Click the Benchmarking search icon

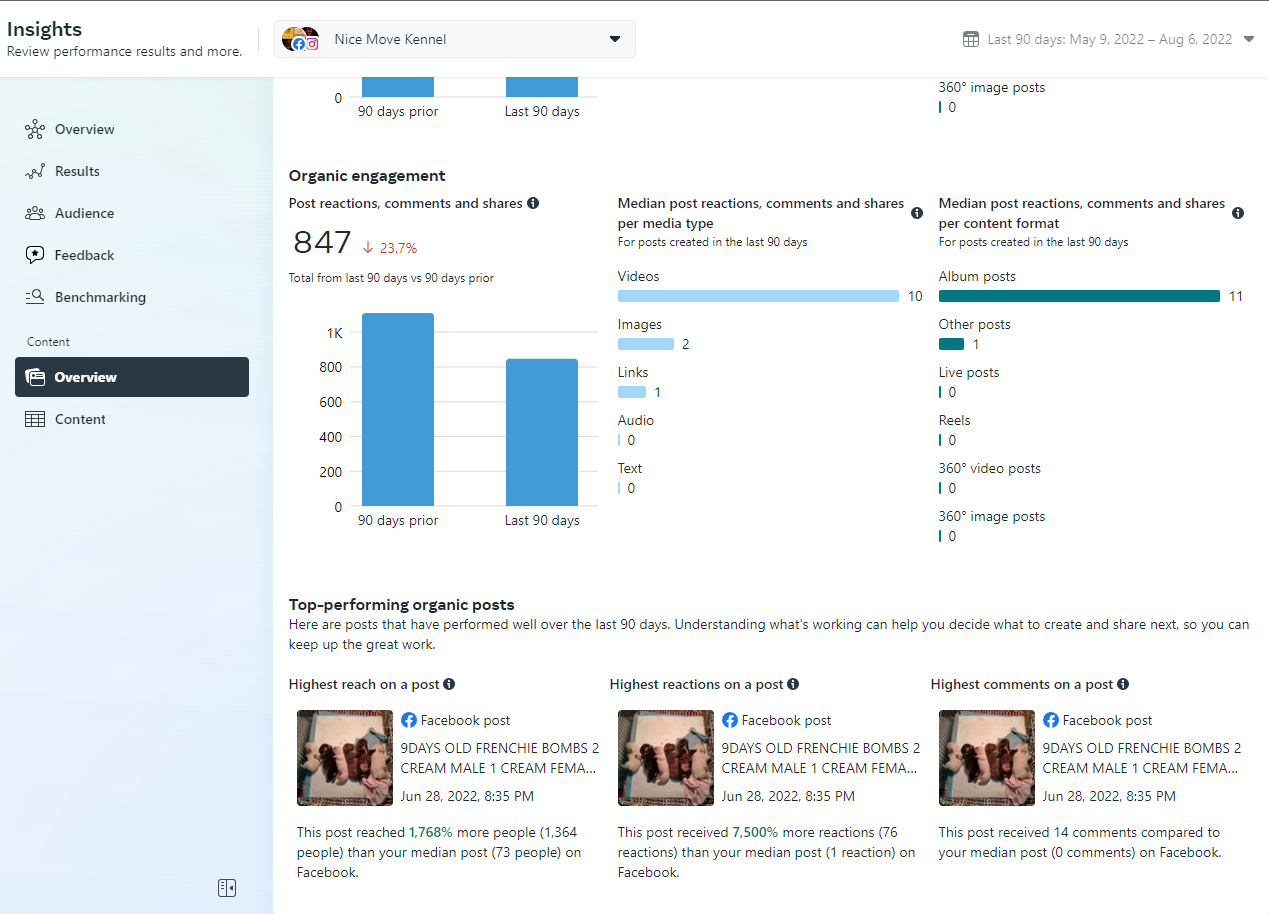pos(35,297)
